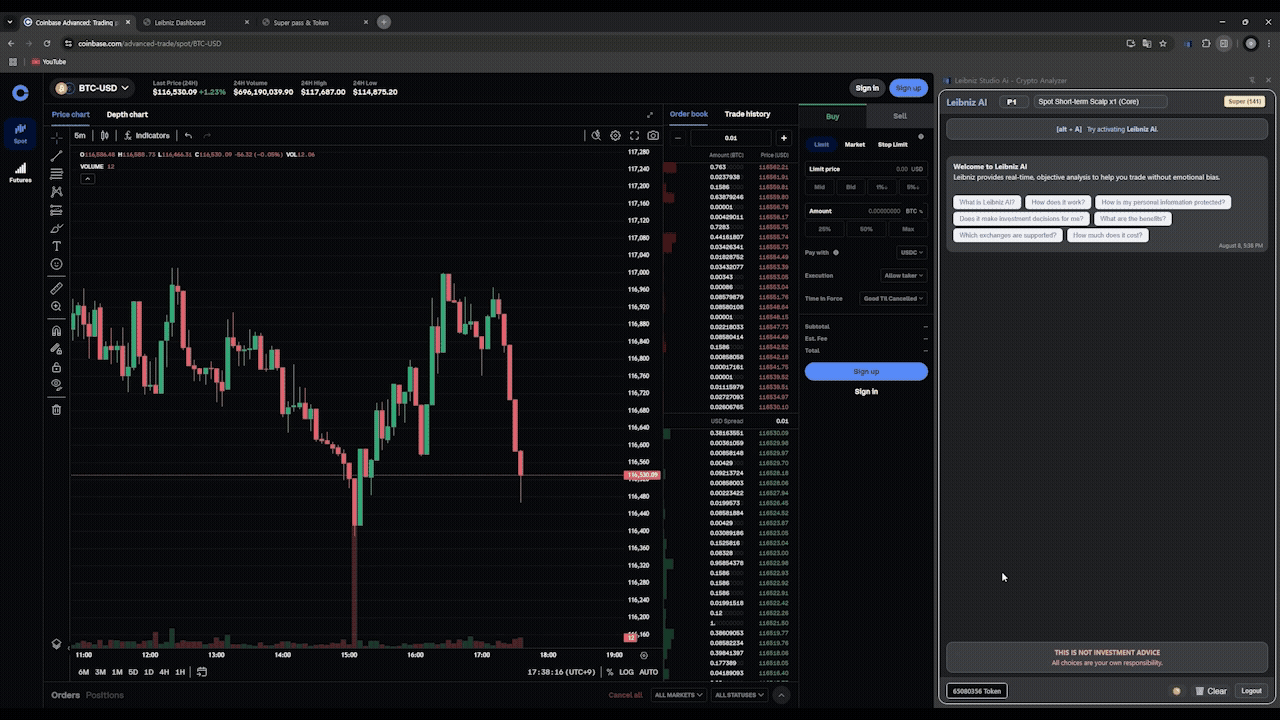Viewport: 1280px width, 720px height.
Task: Open chart settings gear icon
Action: tap(615, 135)
